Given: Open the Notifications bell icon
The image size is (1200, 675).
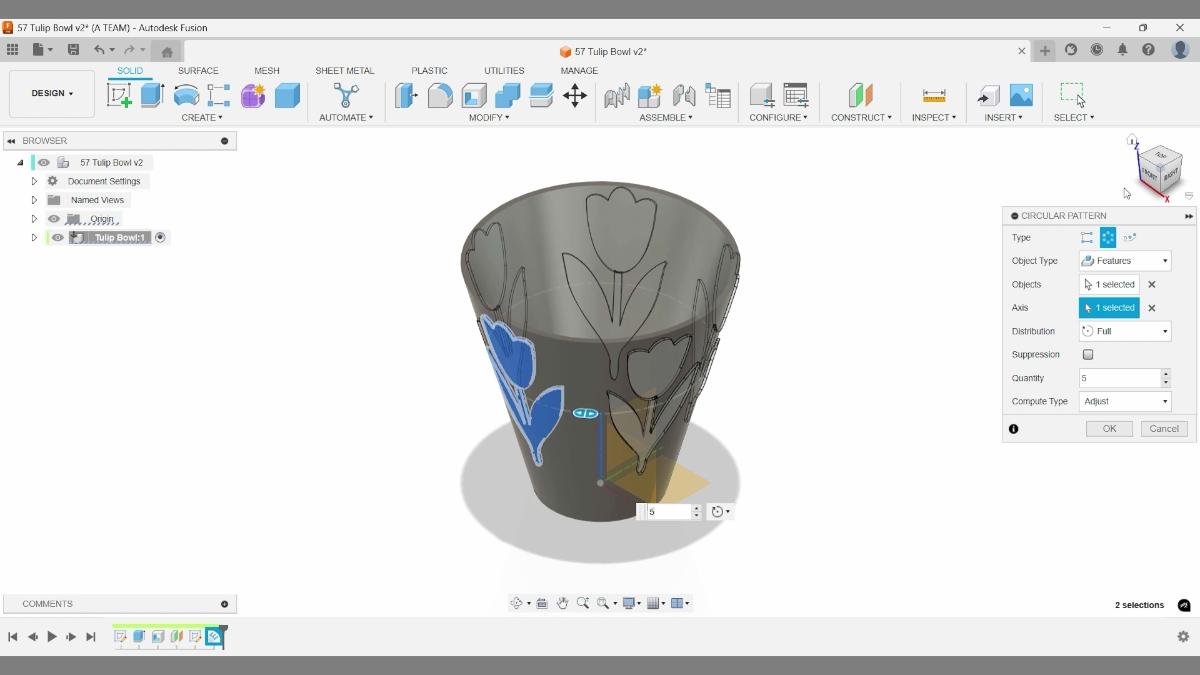Looking at the screenshot, I should (1122, 50).
